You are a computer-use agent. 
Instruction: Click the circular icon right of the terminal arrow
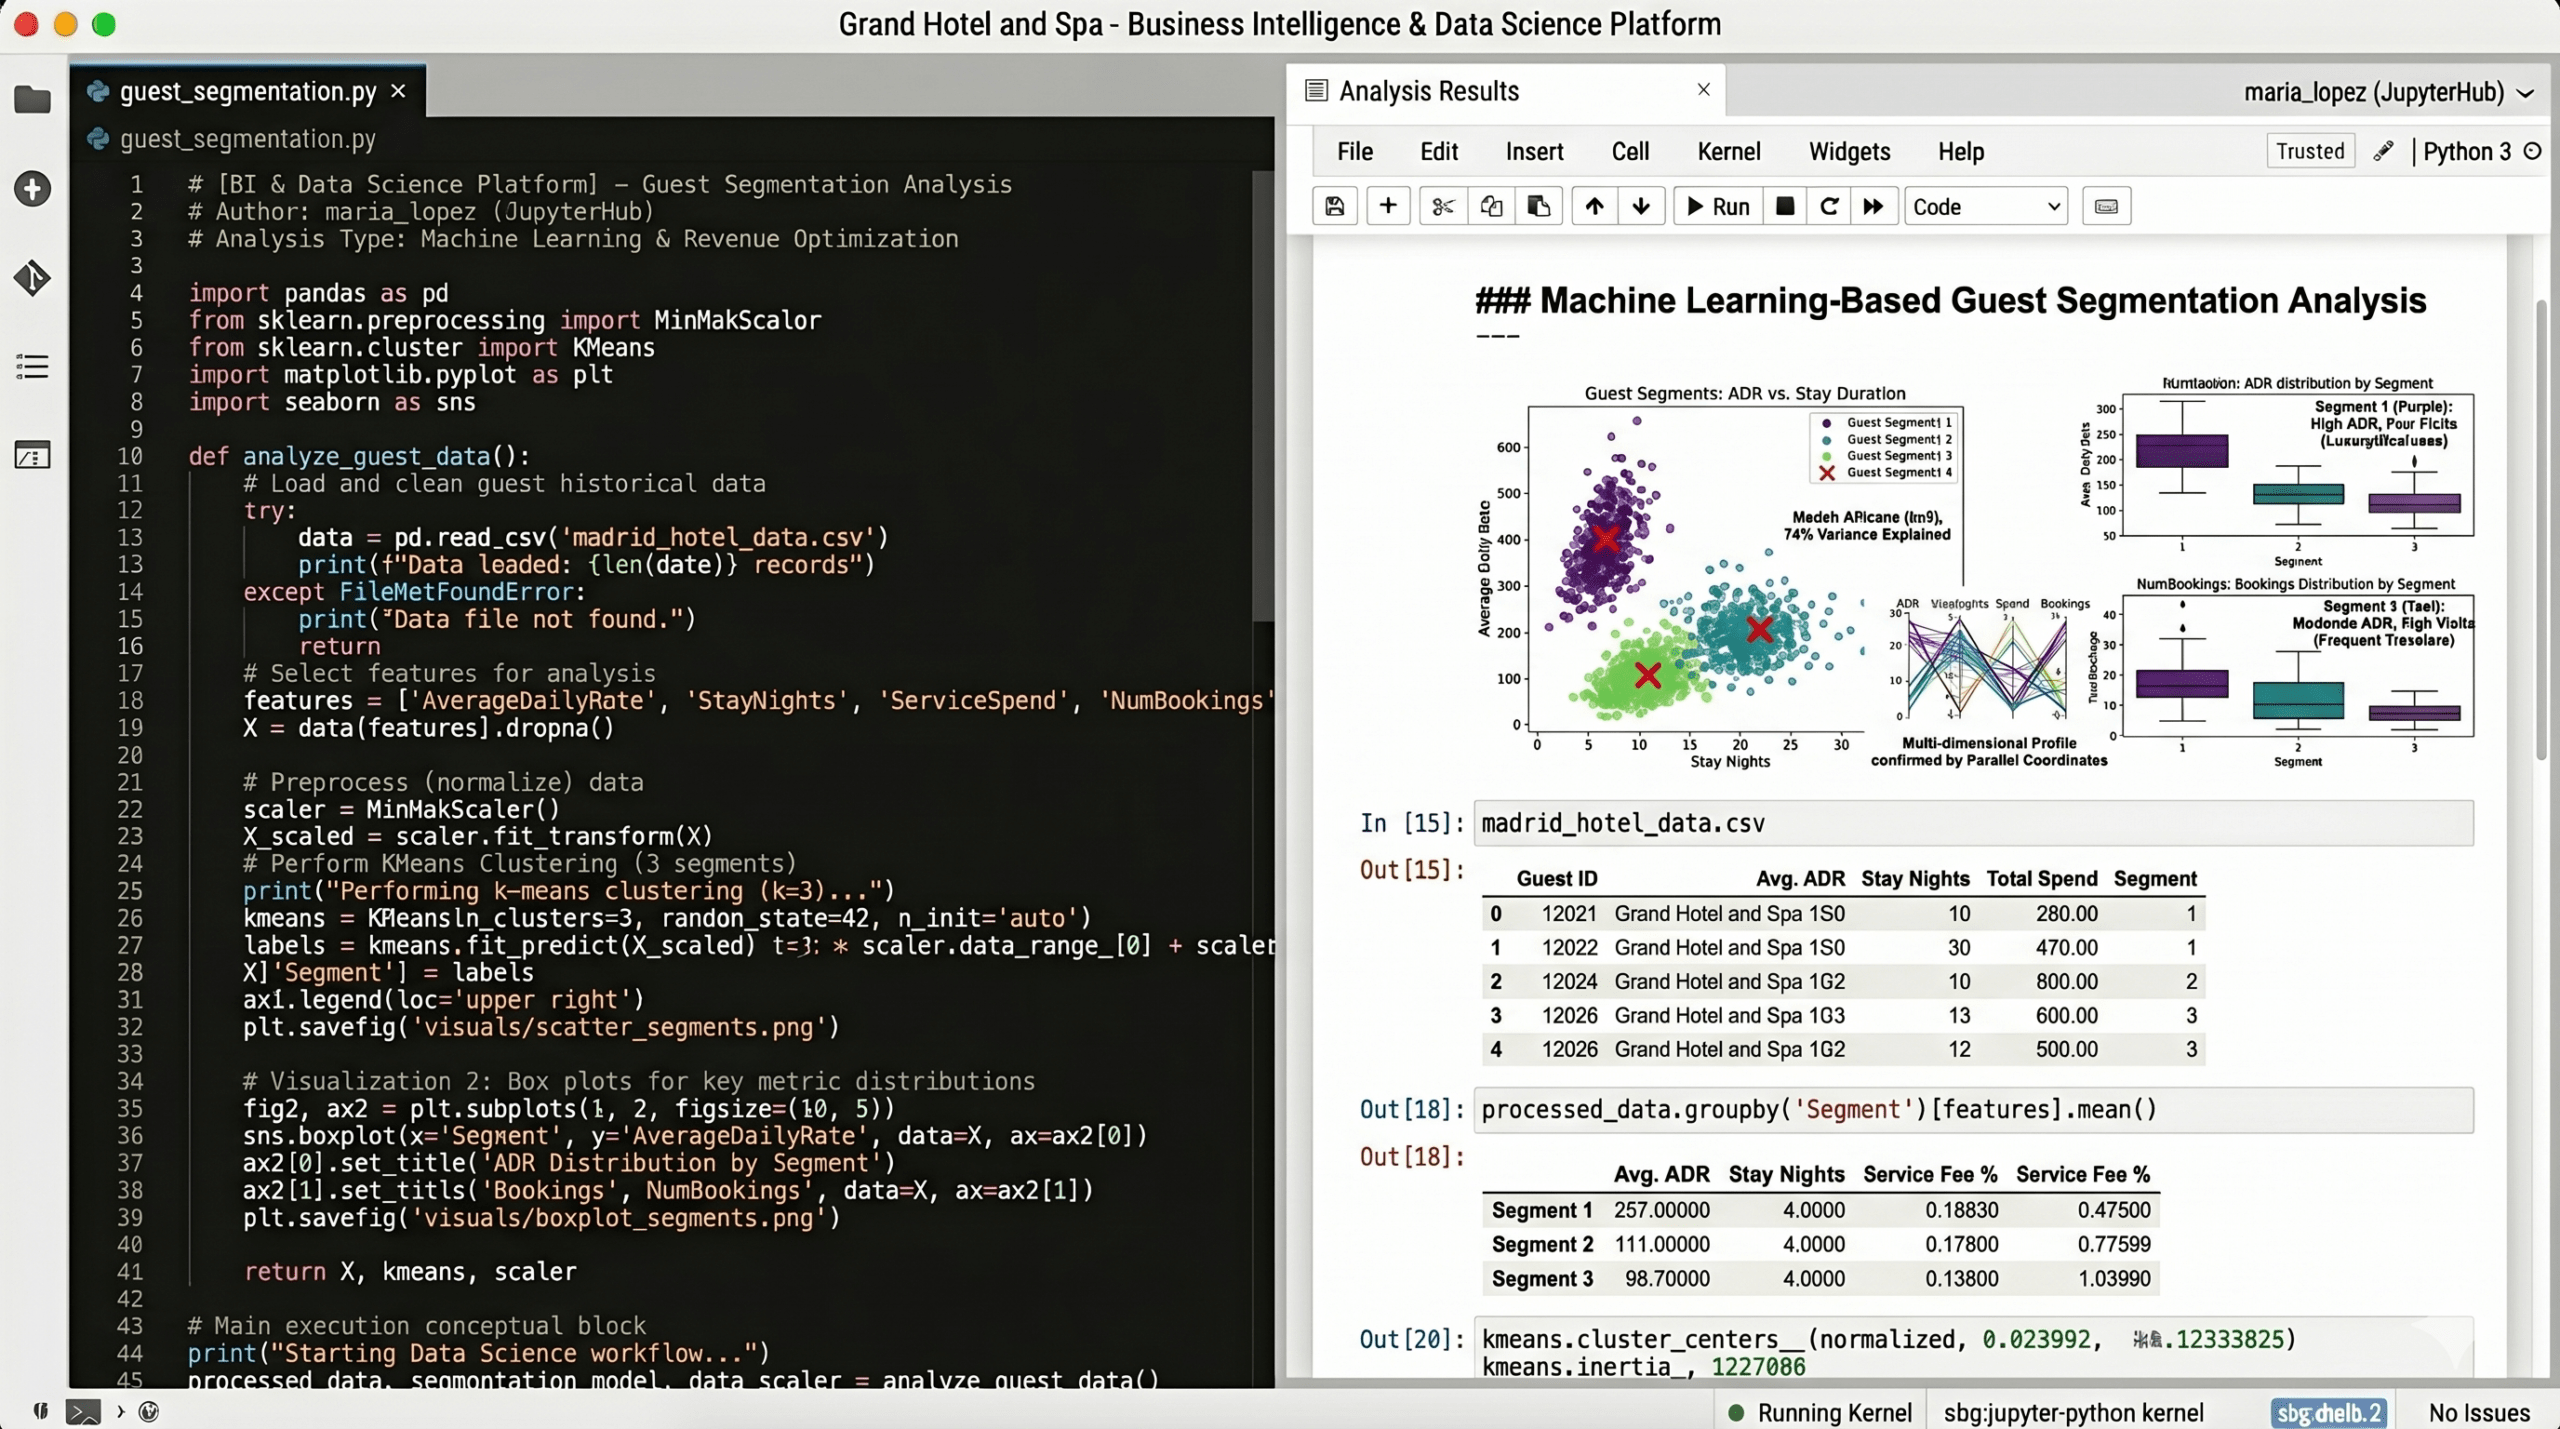[x=149, y=1412]
